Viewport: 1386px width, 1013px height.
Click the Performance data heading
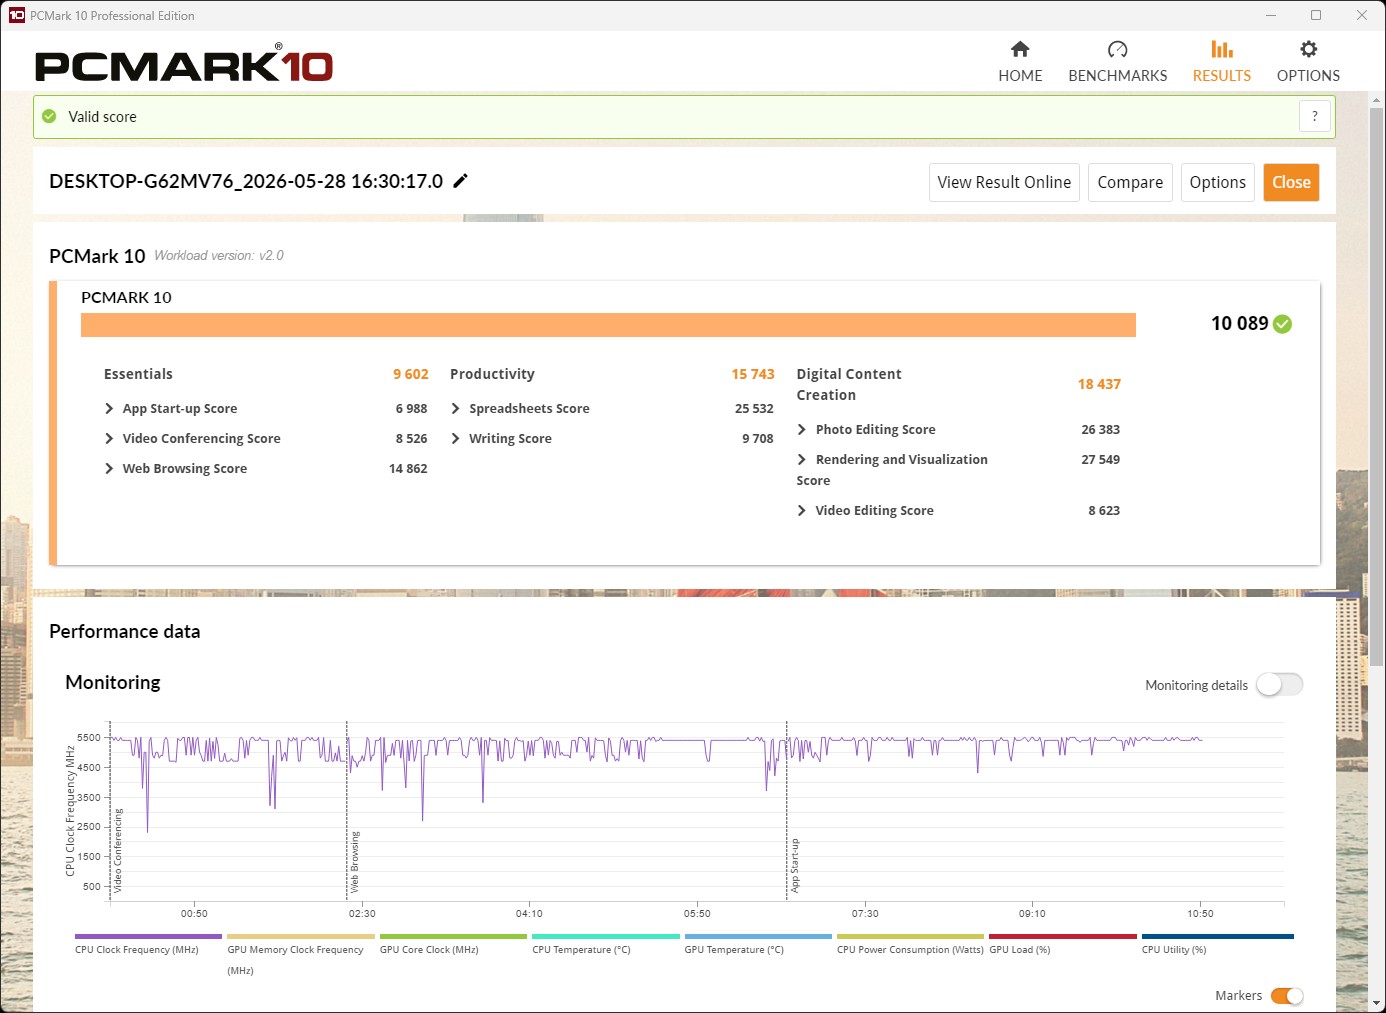point(125,631)
